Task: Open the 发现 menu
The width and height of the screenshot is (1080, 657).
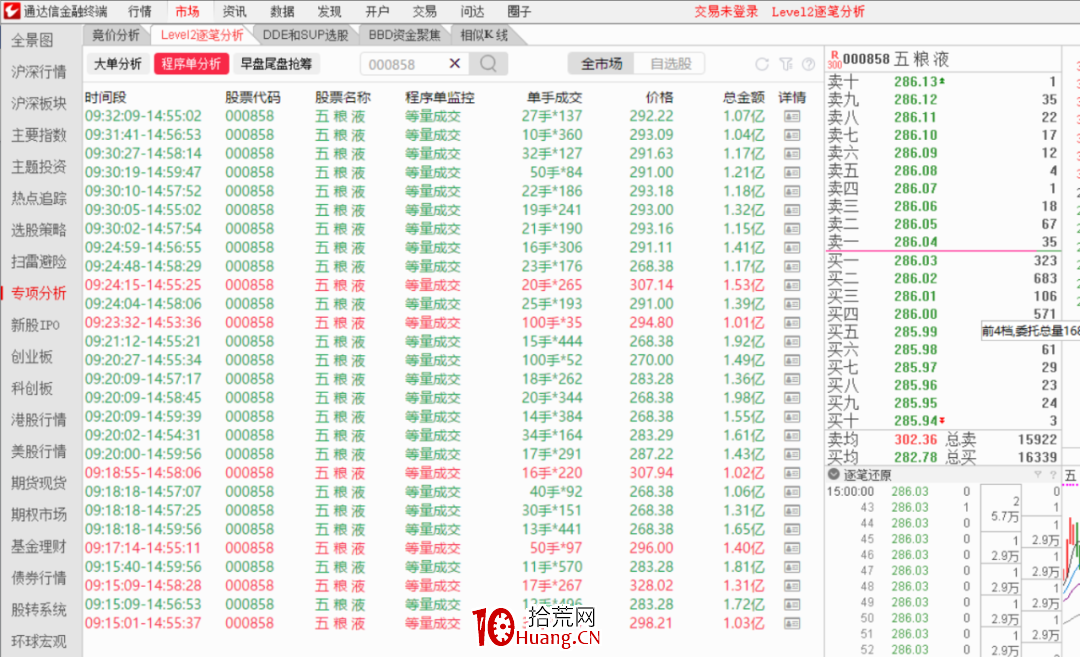Action: click(329, 11)
